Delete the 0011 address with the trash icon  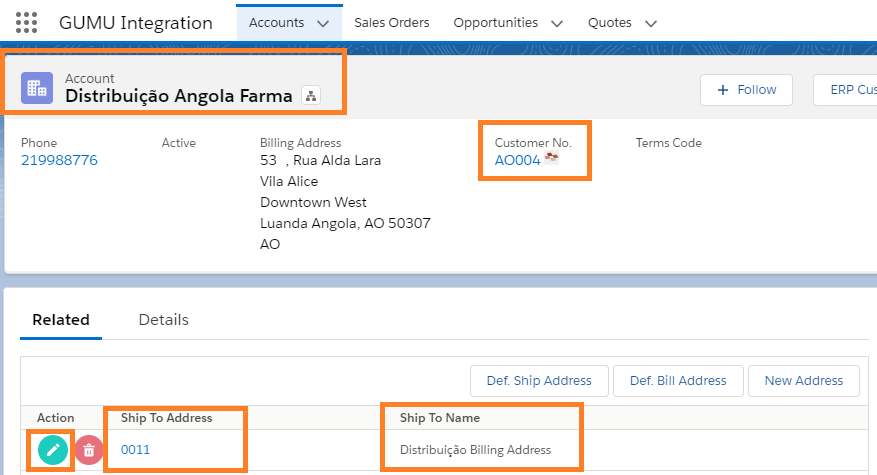89,450
